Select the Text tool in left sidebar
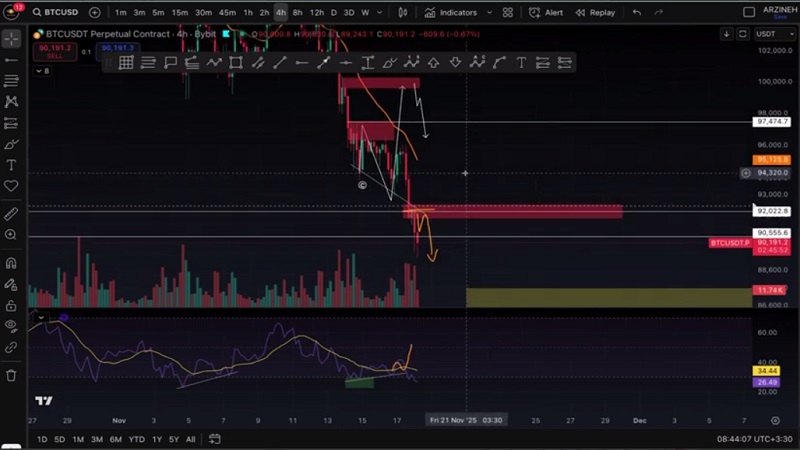This screenshot has height=450, width=800. coord(12,165)
